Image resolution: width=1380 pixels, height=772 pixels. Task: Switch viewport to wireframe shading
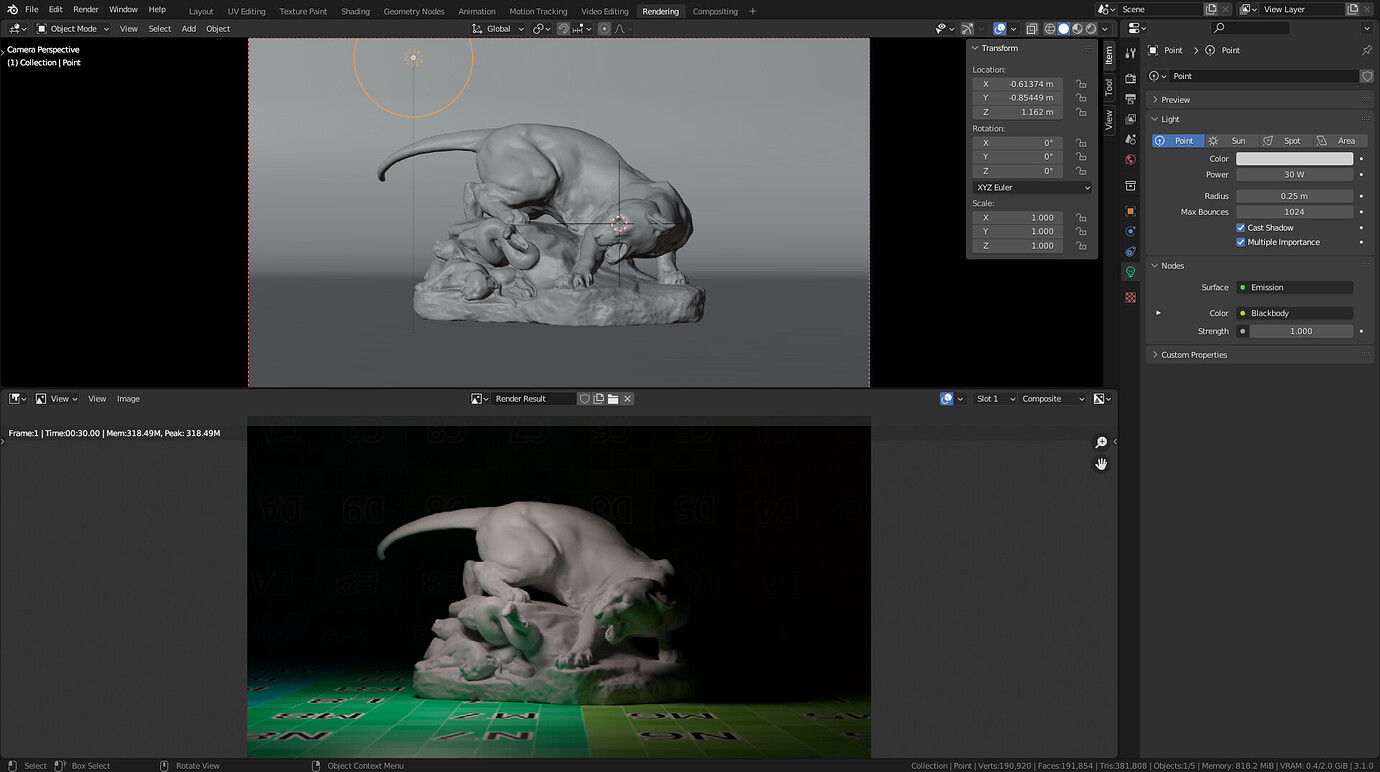pos(1050,29)
